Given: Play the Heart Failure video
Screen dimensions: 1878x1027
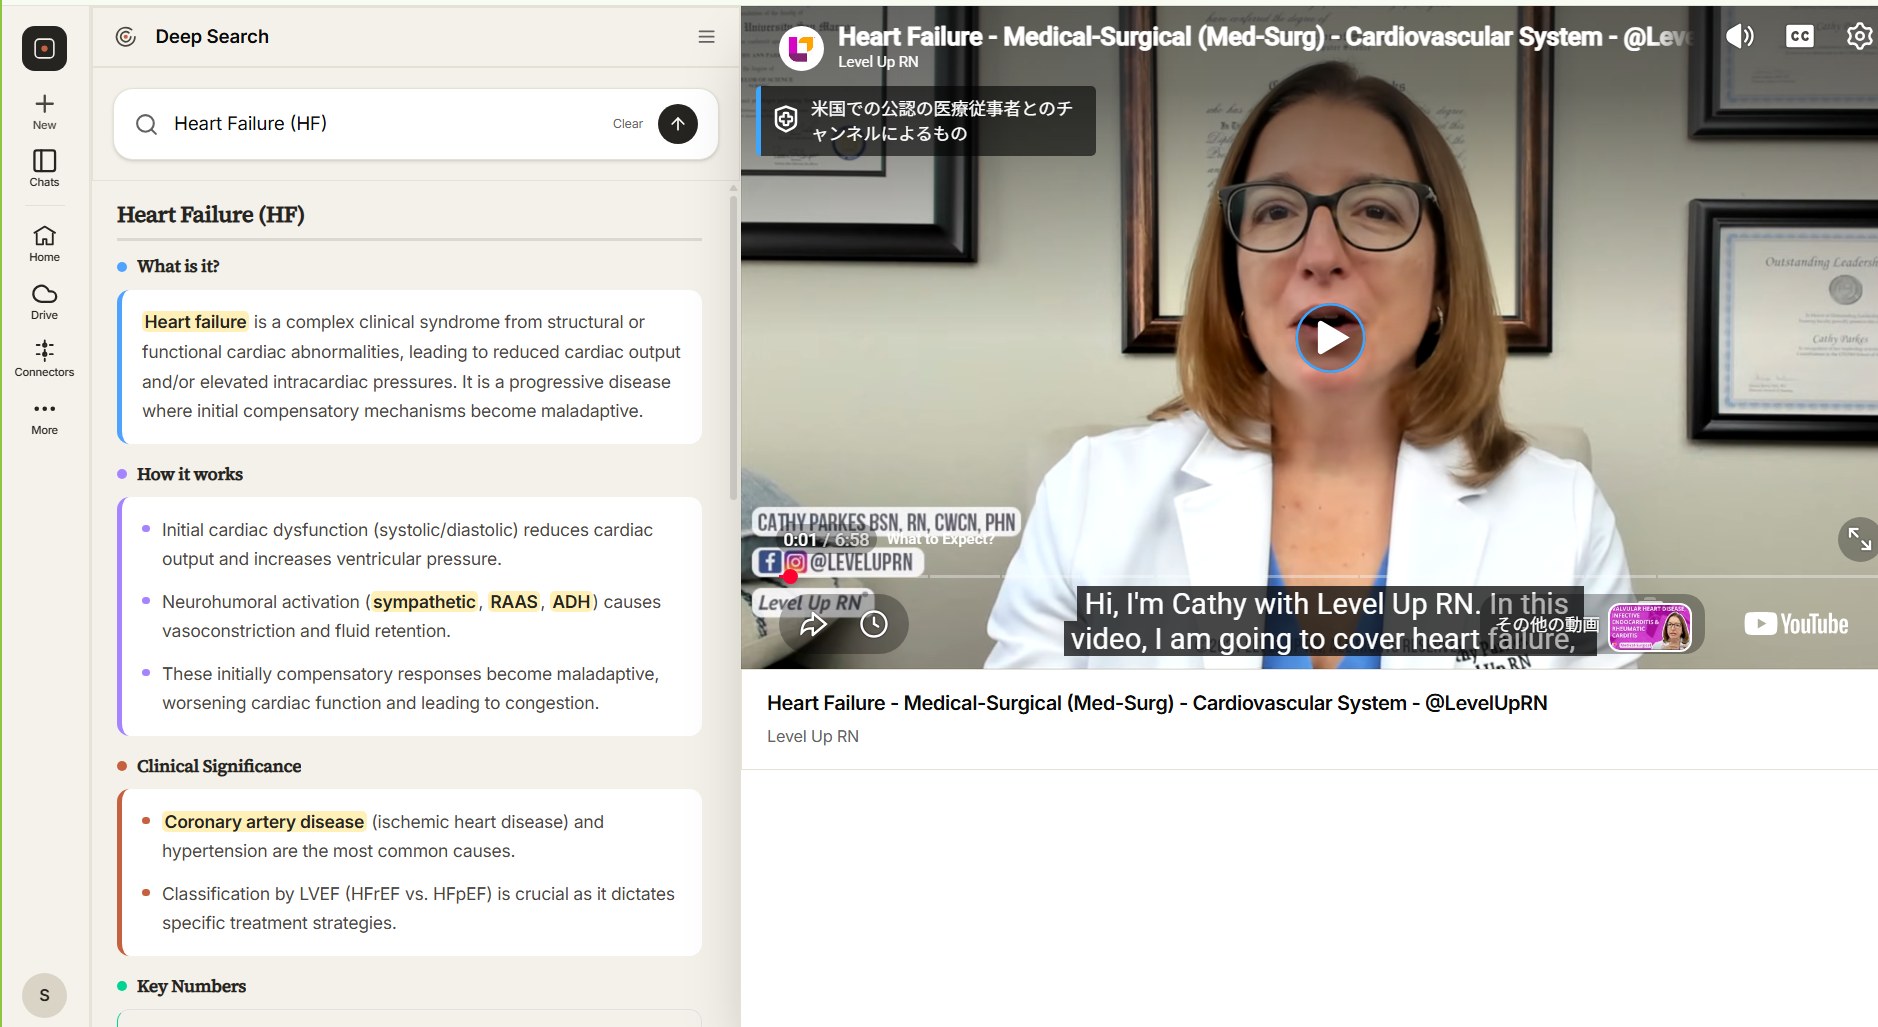Looking at the screenshot, I should 1330,338.
